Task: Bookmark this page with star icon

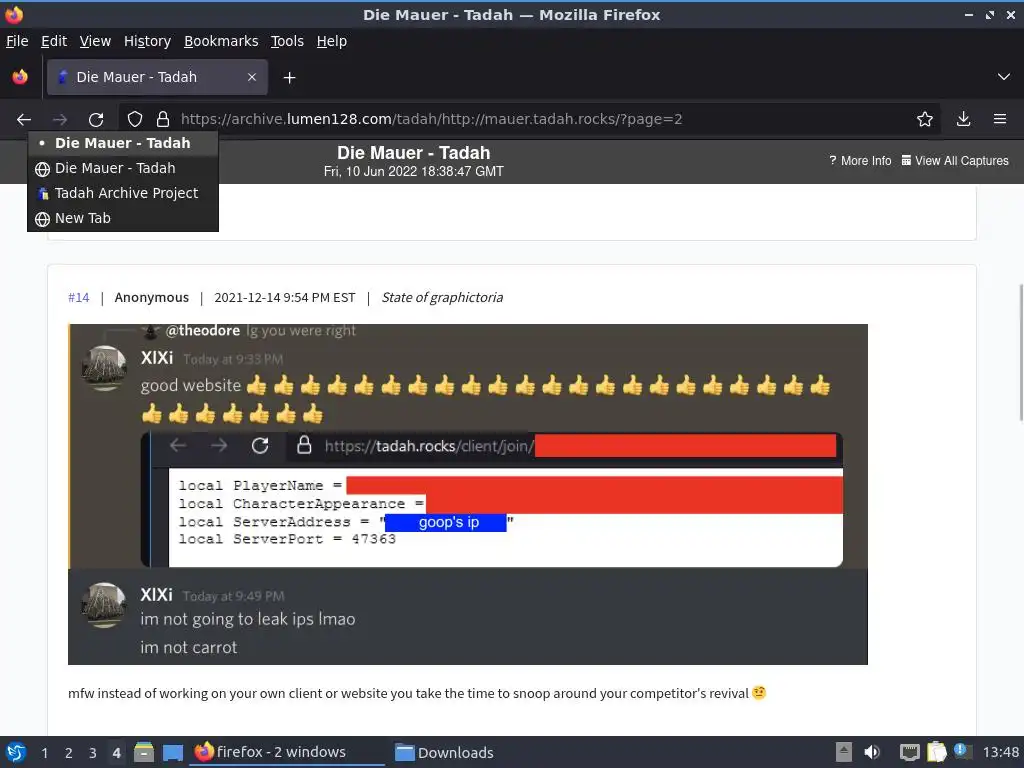Action: (x=925, y=119)
